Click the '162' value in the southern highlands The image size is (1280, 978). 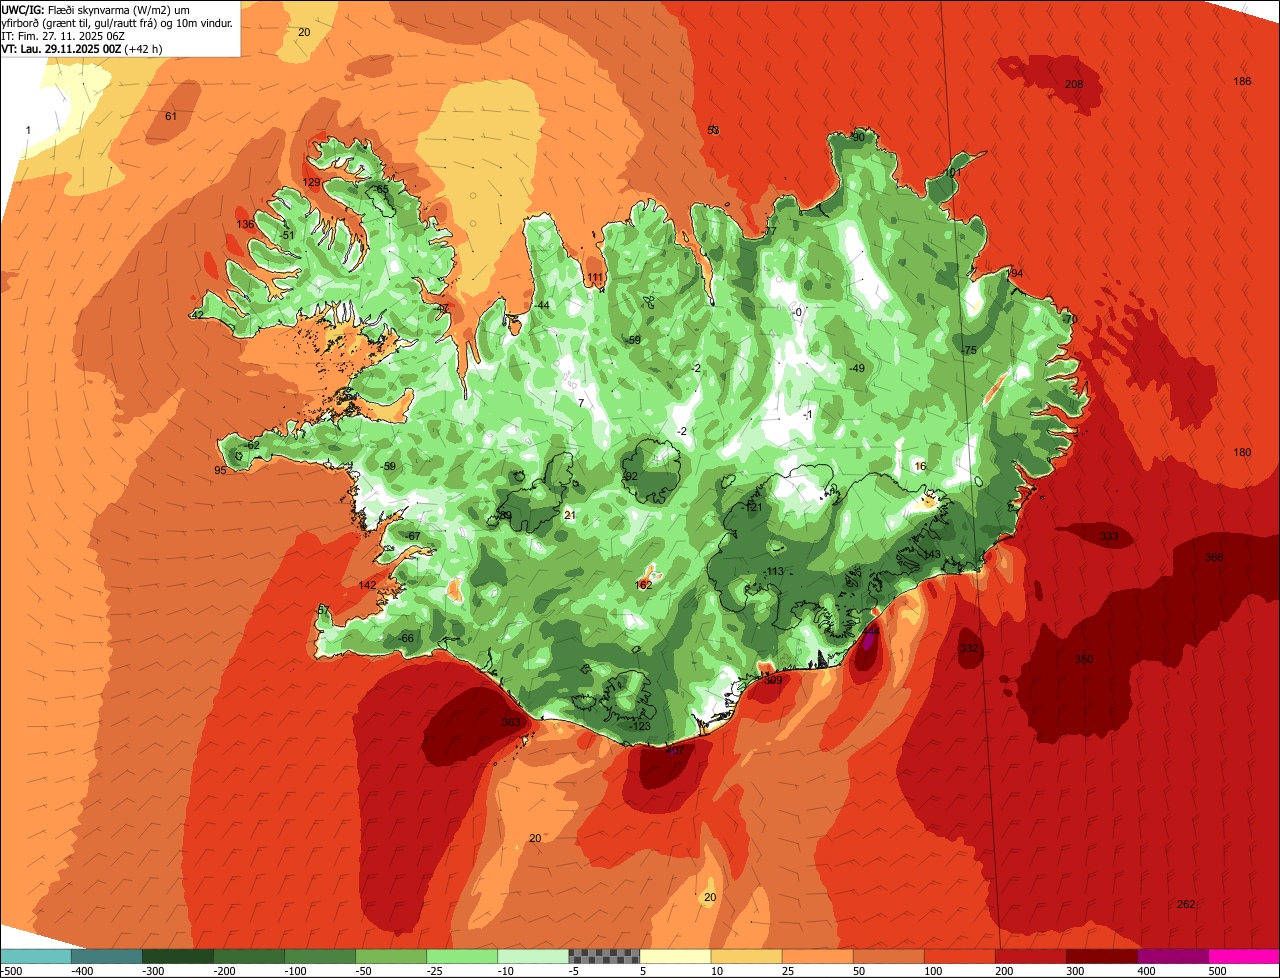644,585
